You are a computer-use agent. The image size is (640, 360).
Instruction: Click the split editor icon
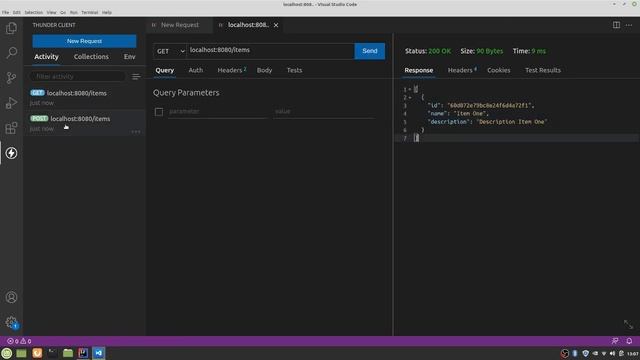click(x=616, y=25)
